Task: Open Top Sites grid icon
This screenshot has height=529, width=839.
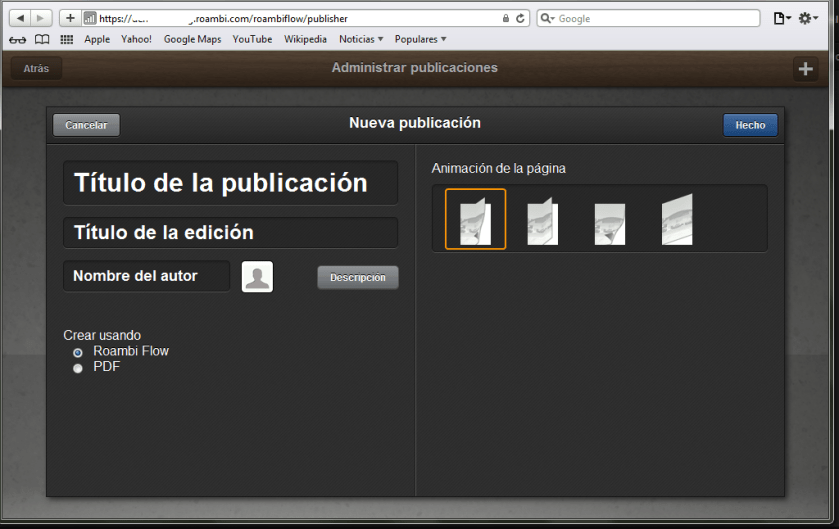Action: (67, 40)
